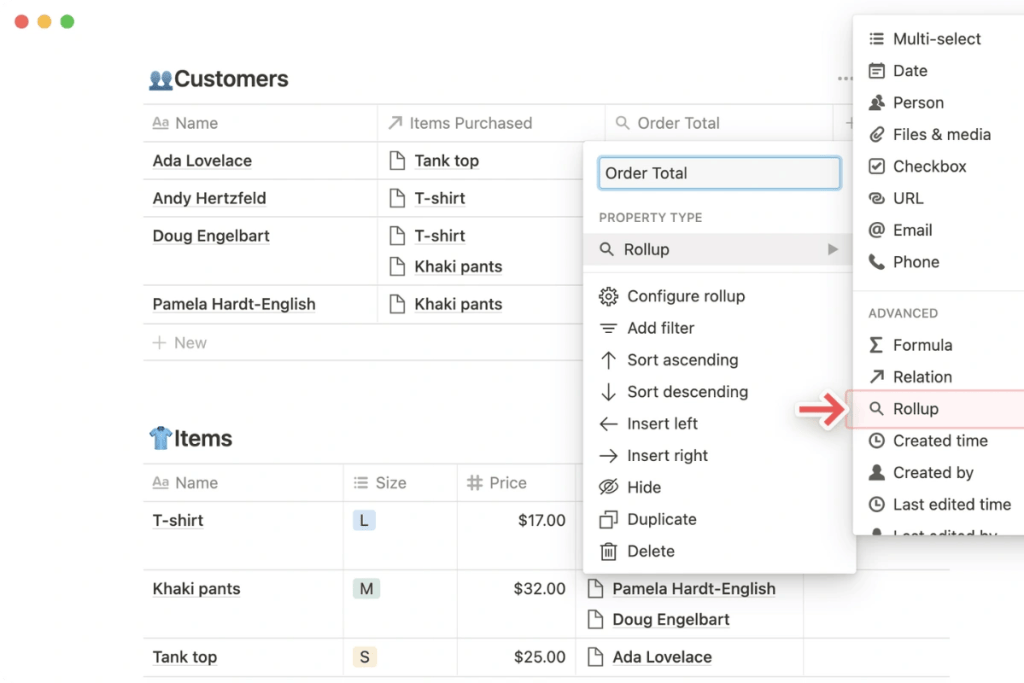Click the page icon beside Tank top
This screenshot has height=683, width=1024.
coord(397,161)
